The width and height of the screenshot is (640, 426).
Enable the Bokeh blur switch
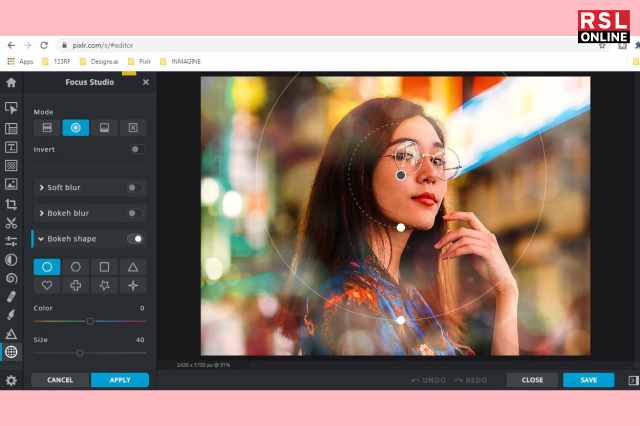coord(134,213)
